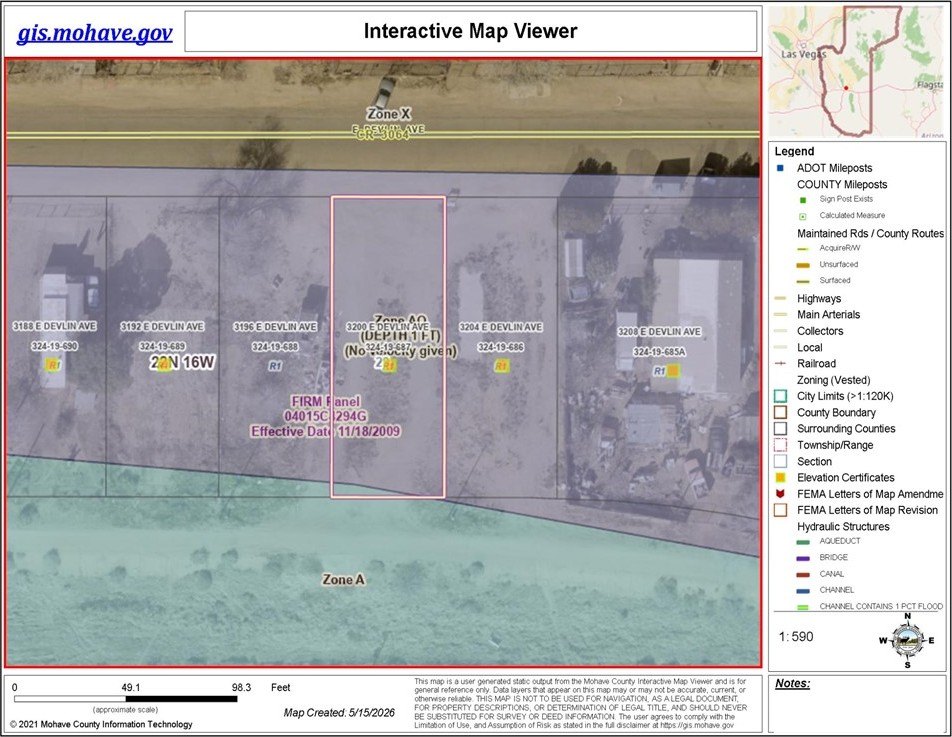Click the Highways line symbol in legend

[x=781, y=299]
